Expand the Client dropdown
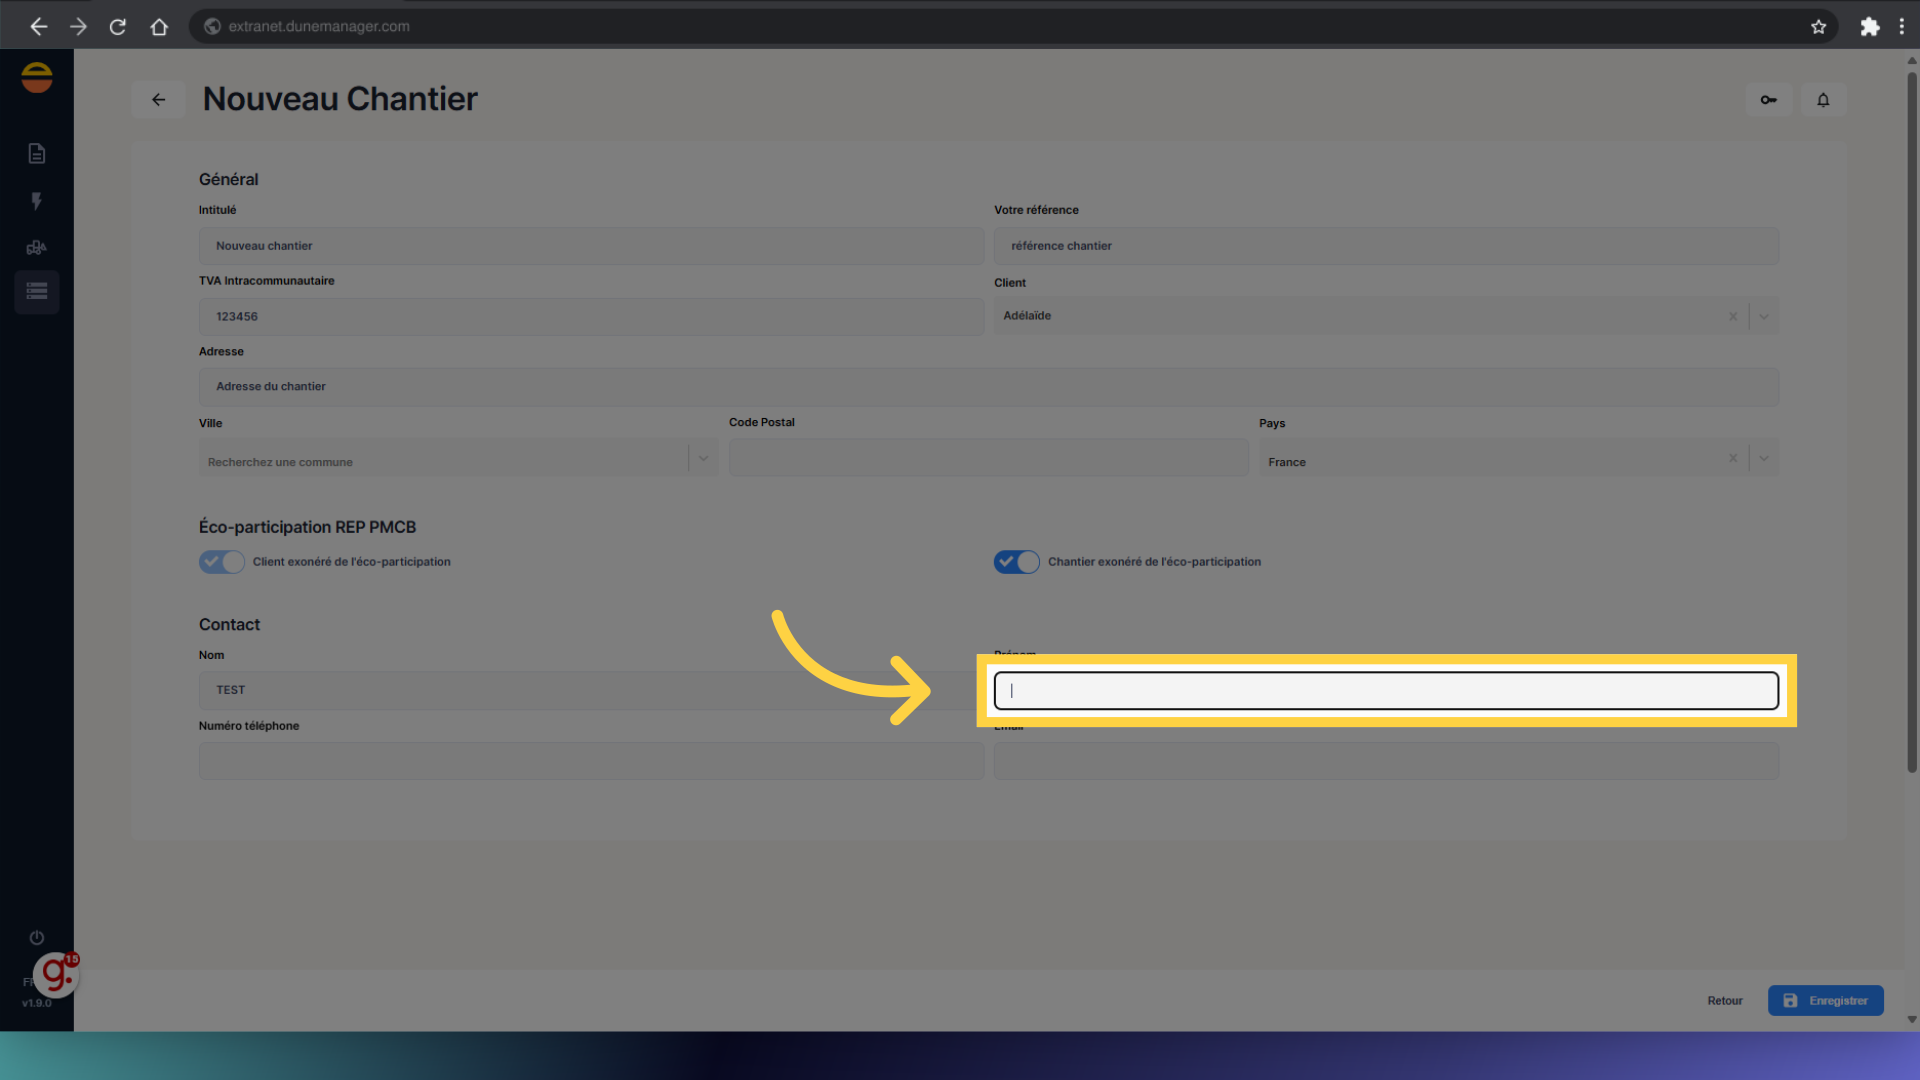Viewport: 1920px width, 1080px height. [1764, 317]
